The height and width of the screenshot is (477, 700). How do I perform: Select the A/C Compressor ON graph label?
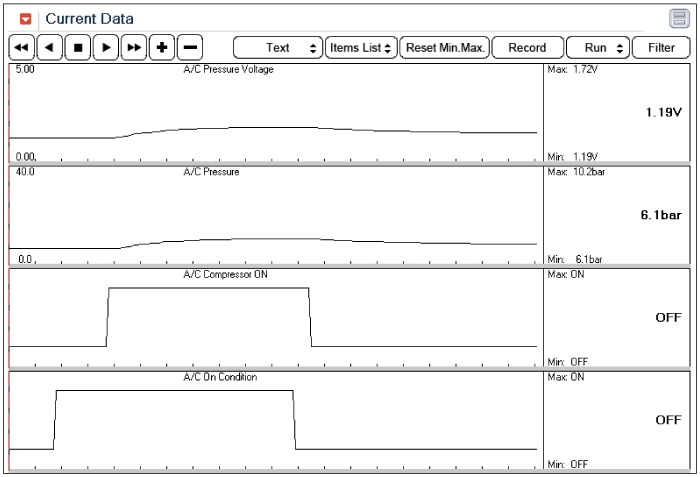[x=225, y=274]
